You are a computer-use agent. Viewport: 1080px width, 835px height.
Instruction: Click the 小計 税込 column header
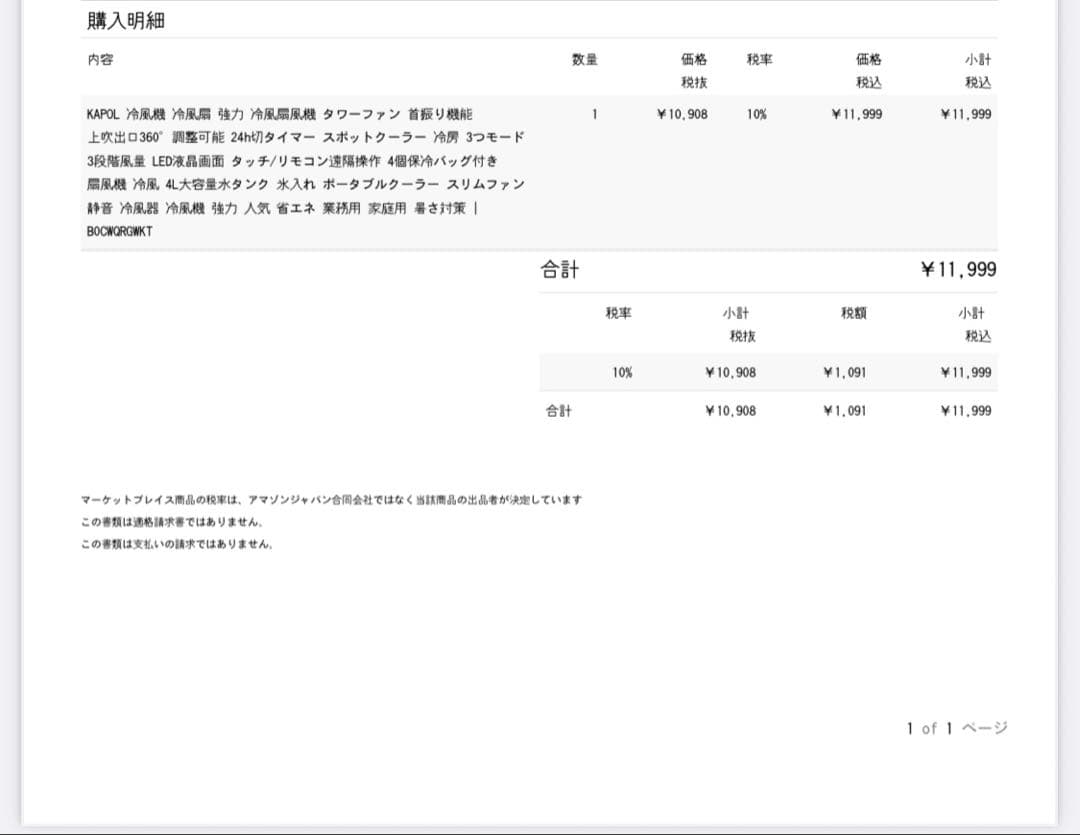[x=975, y=68]
